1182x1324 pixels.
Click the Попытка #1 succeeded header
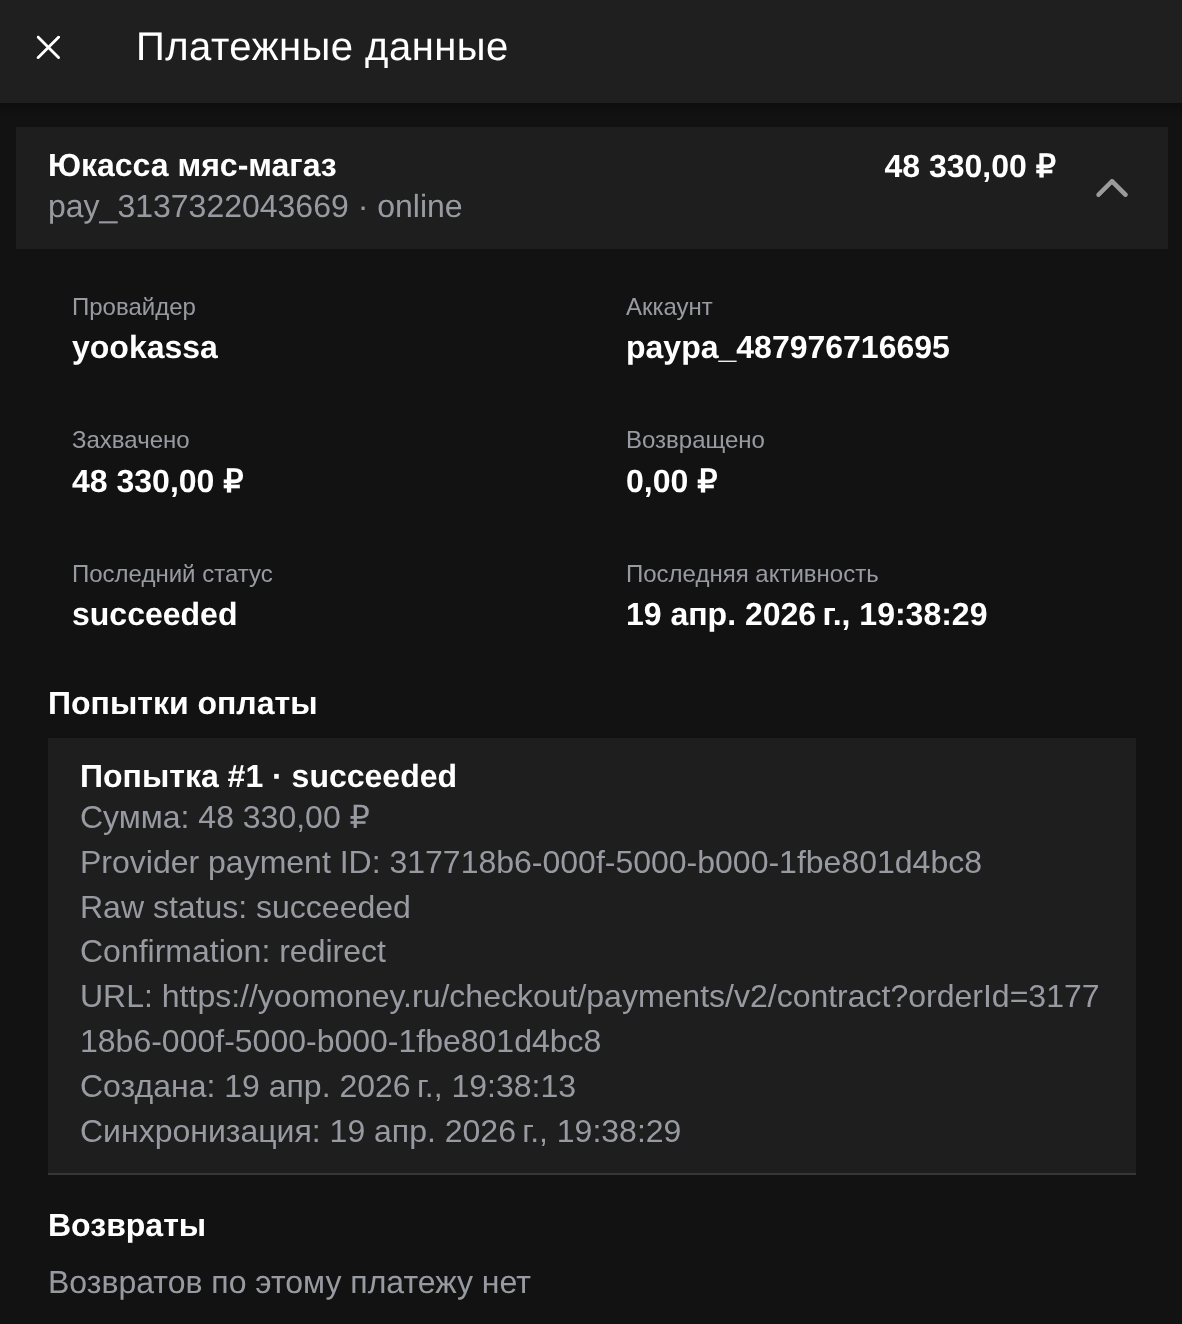pos(267,776)
